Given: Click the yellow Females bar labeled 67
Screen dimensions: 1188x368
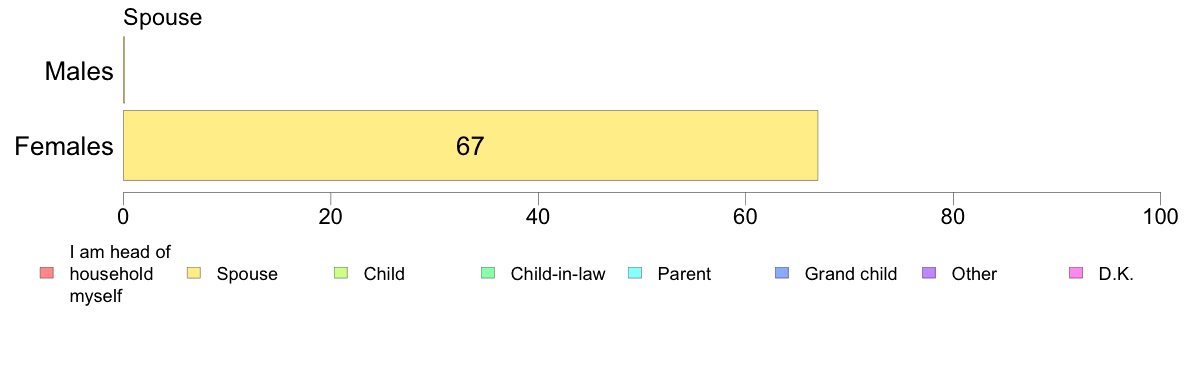Looking at the screenshot, I should pos(471,145).
